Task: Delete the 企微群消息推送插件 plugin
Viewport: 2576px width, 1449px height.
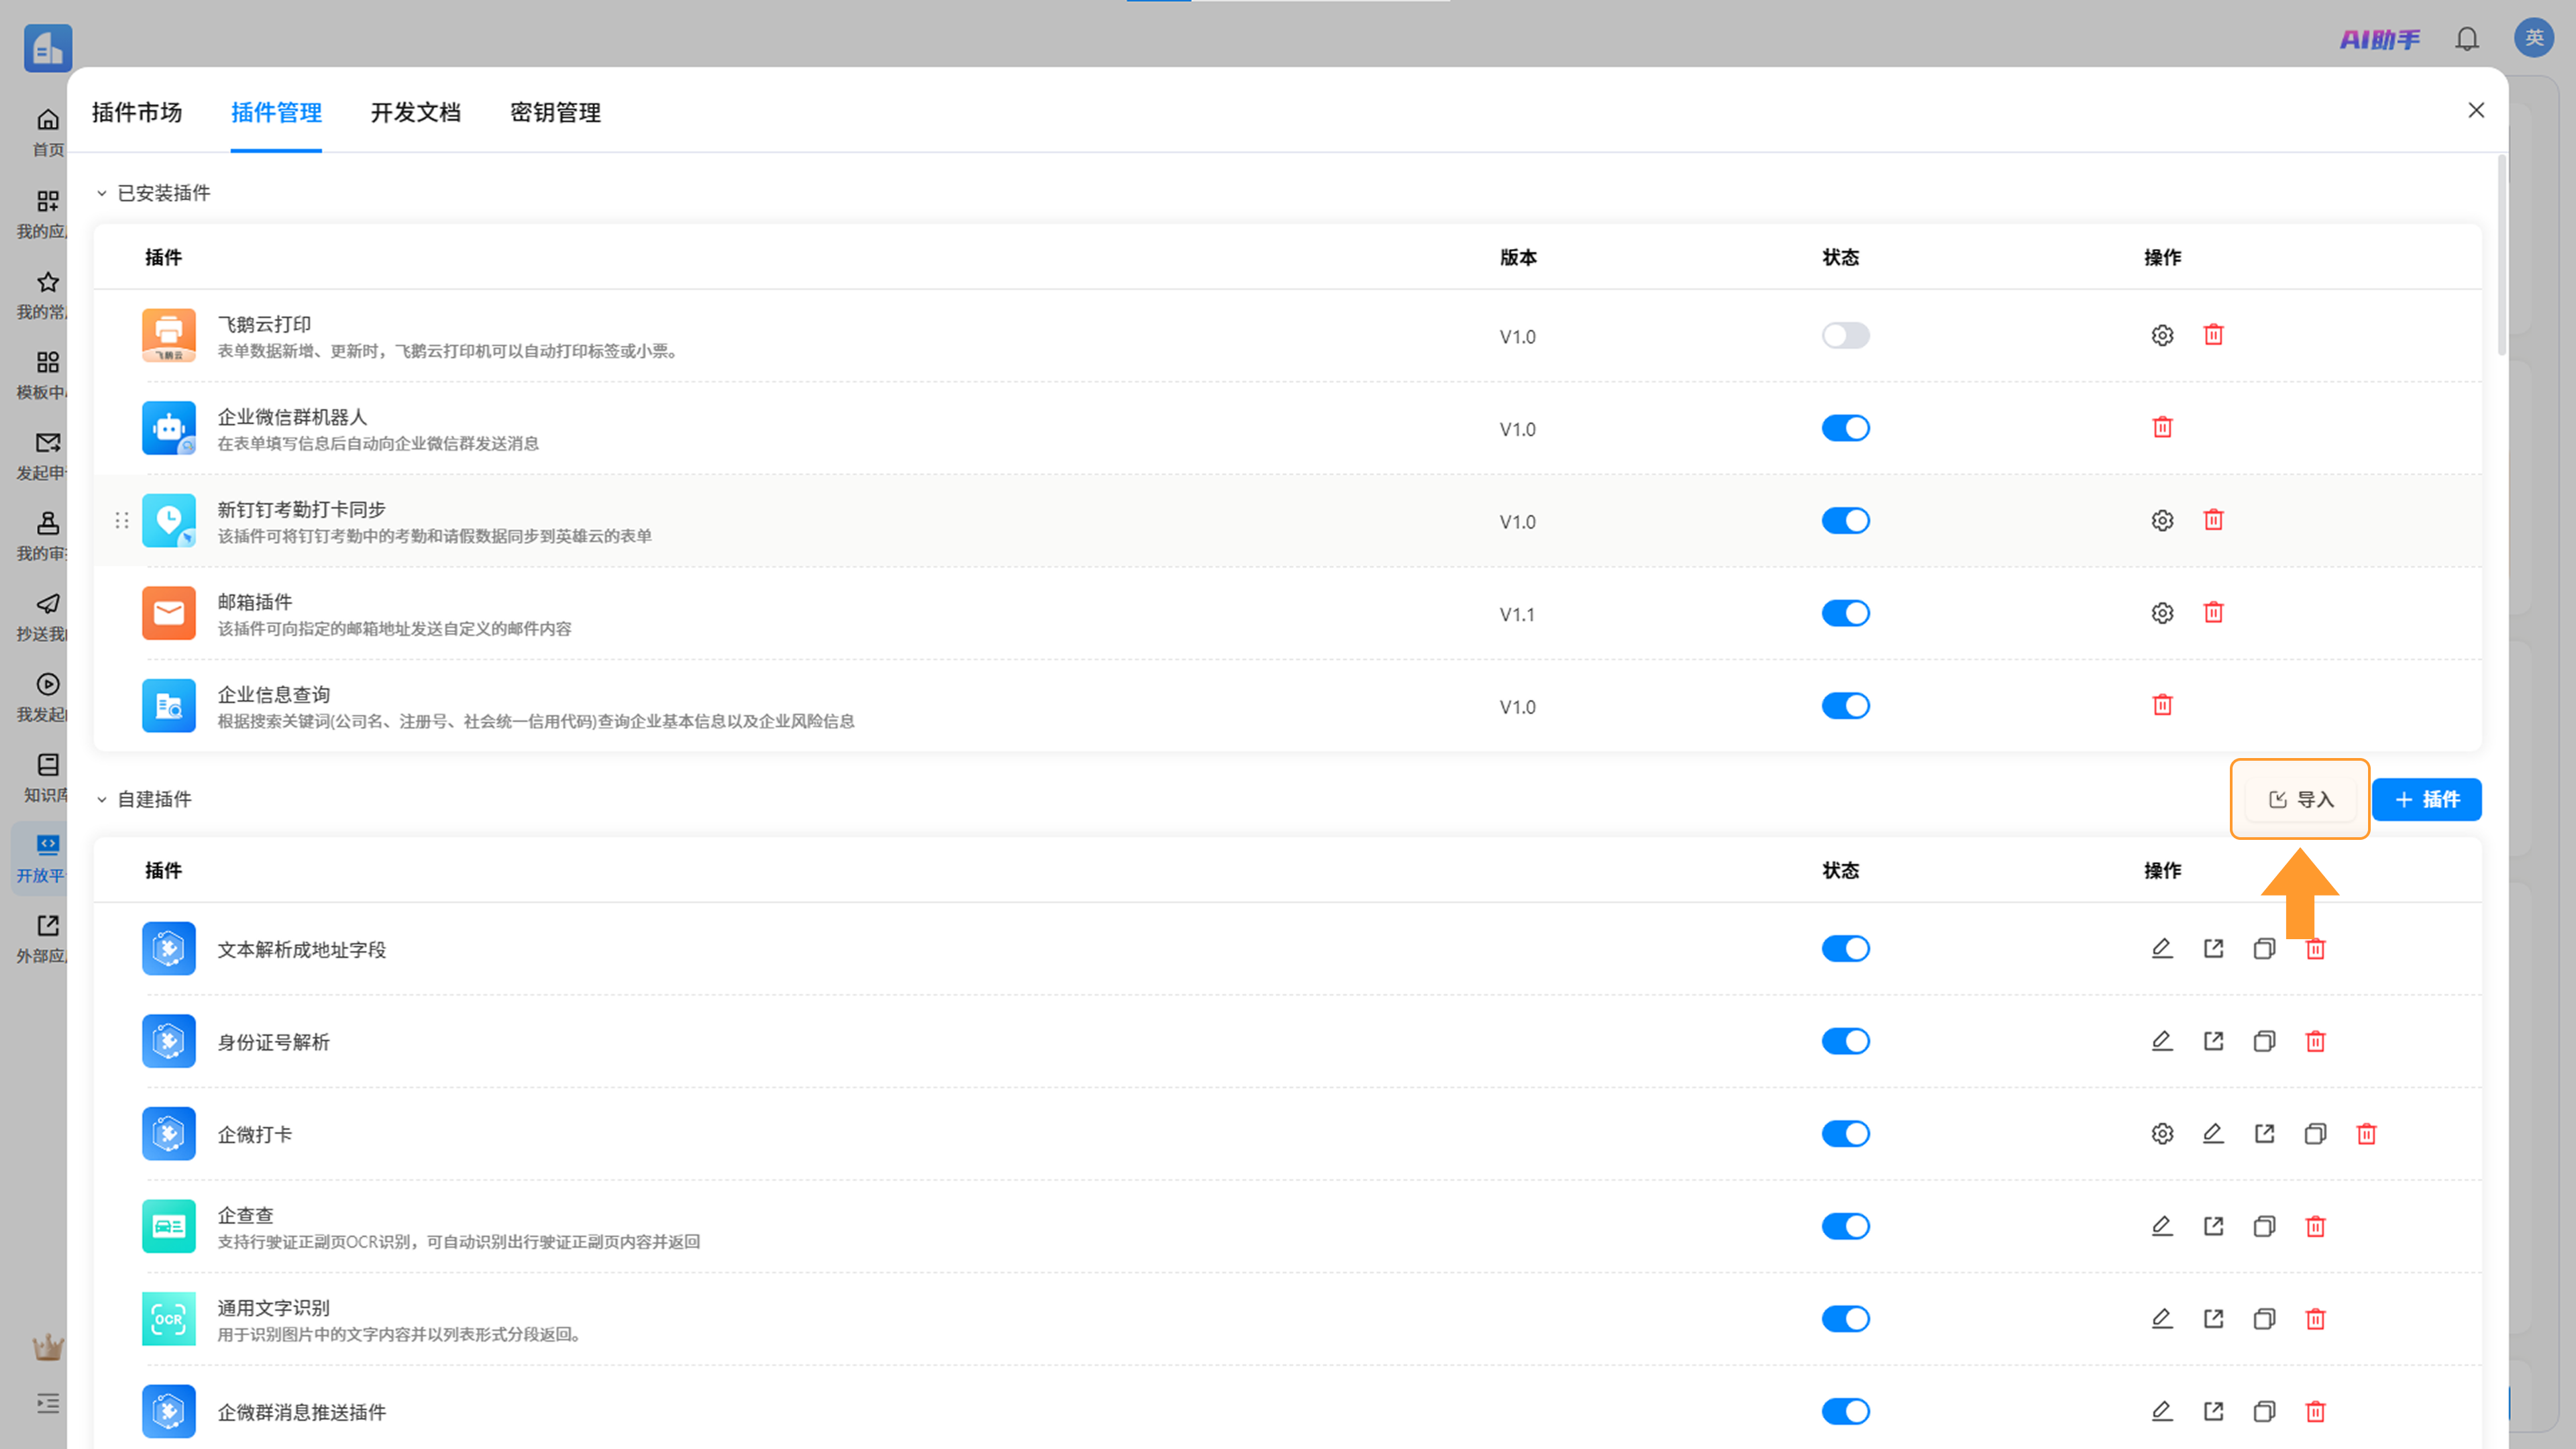Action: (x=2315, y=1411)
